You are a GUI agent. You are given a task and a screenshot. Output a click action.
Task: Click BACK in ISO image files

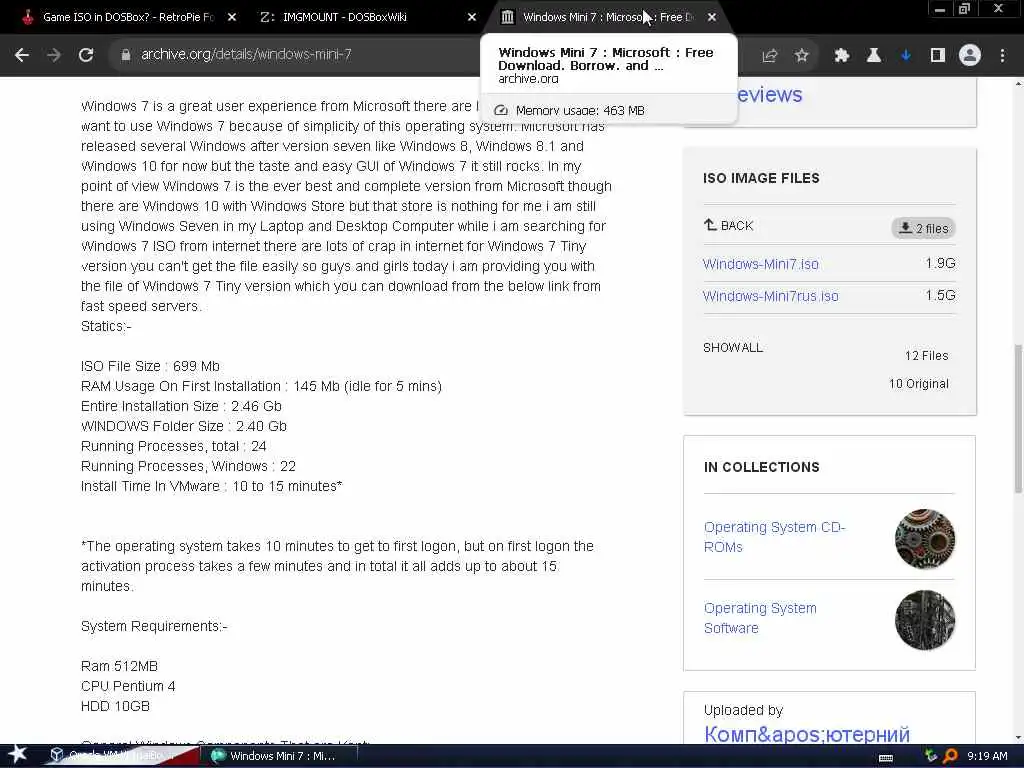(x=729, y=226)
